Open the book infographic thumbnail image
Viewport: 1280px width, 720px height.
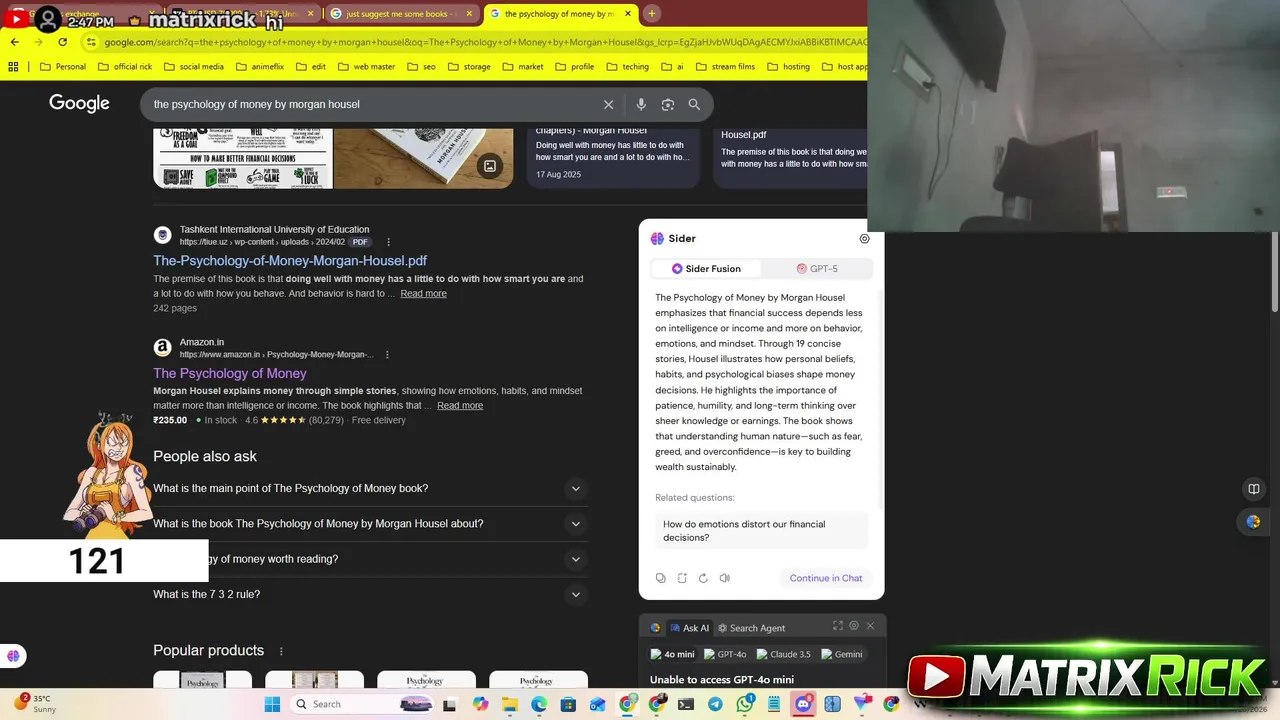243,159
